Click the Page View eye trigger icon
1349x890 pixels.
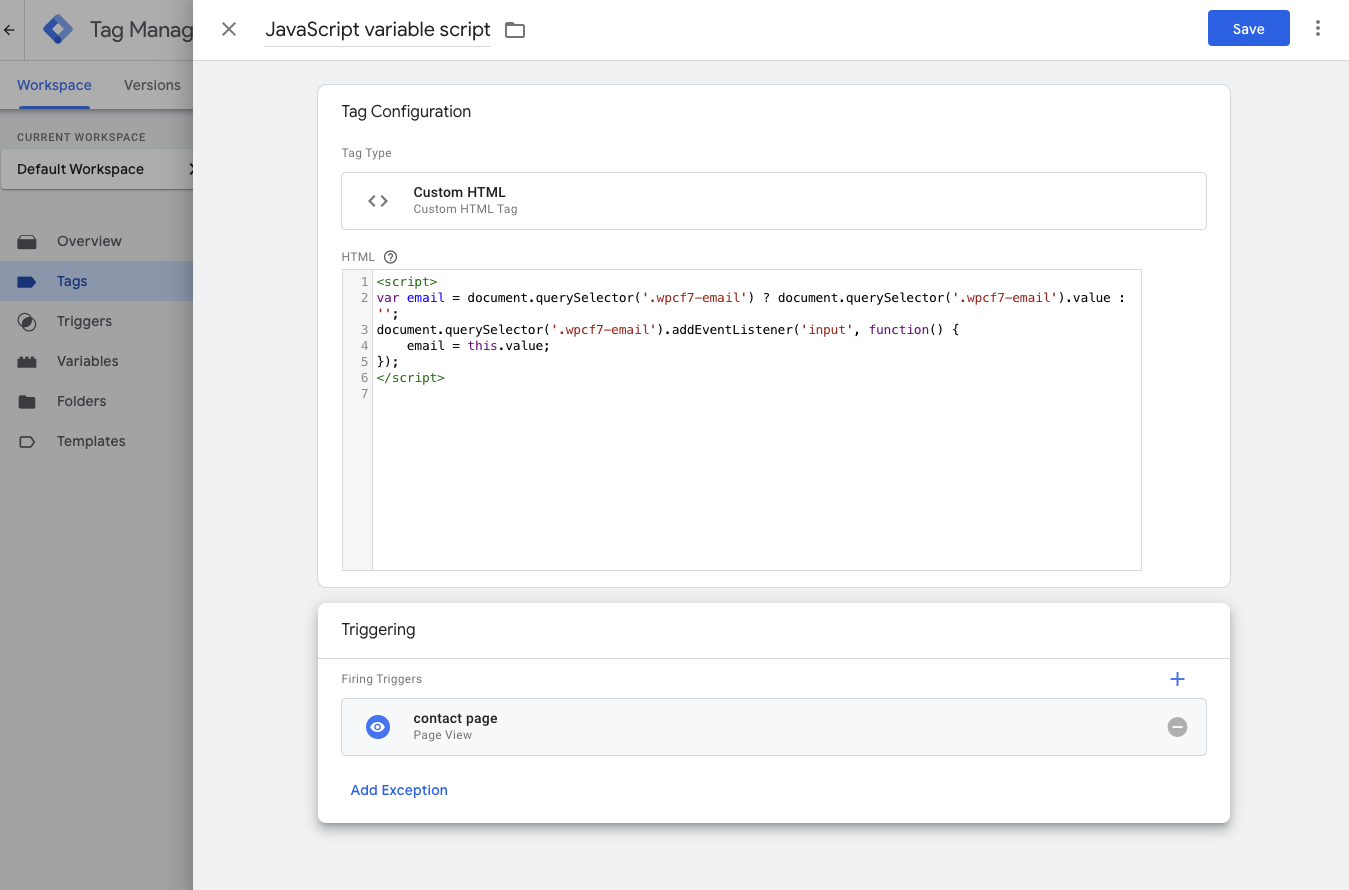377,727
